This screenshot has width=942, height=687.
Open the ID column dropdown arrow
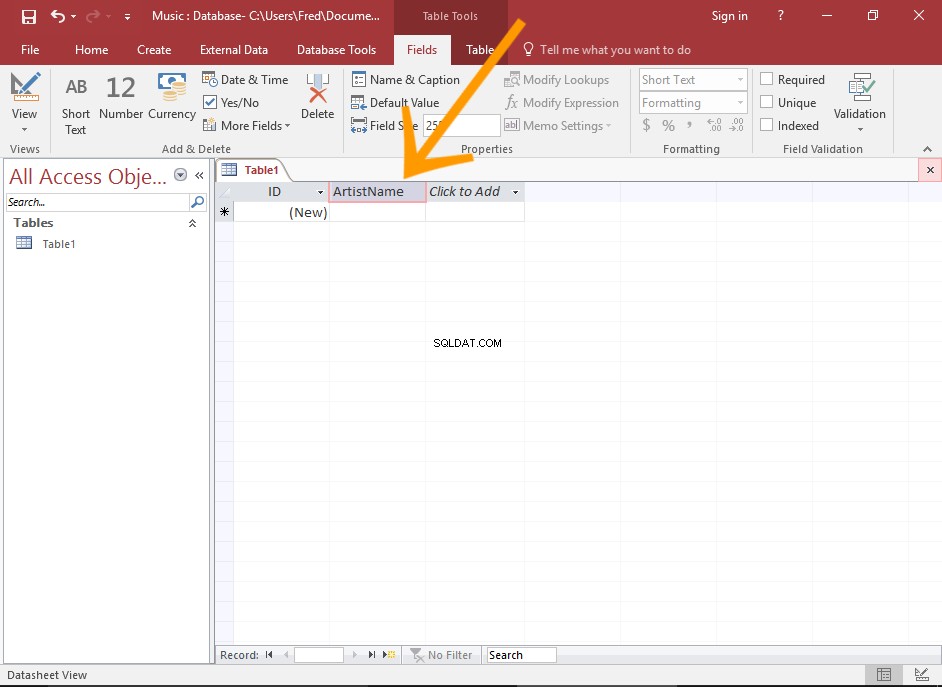(x=320, y=192)
